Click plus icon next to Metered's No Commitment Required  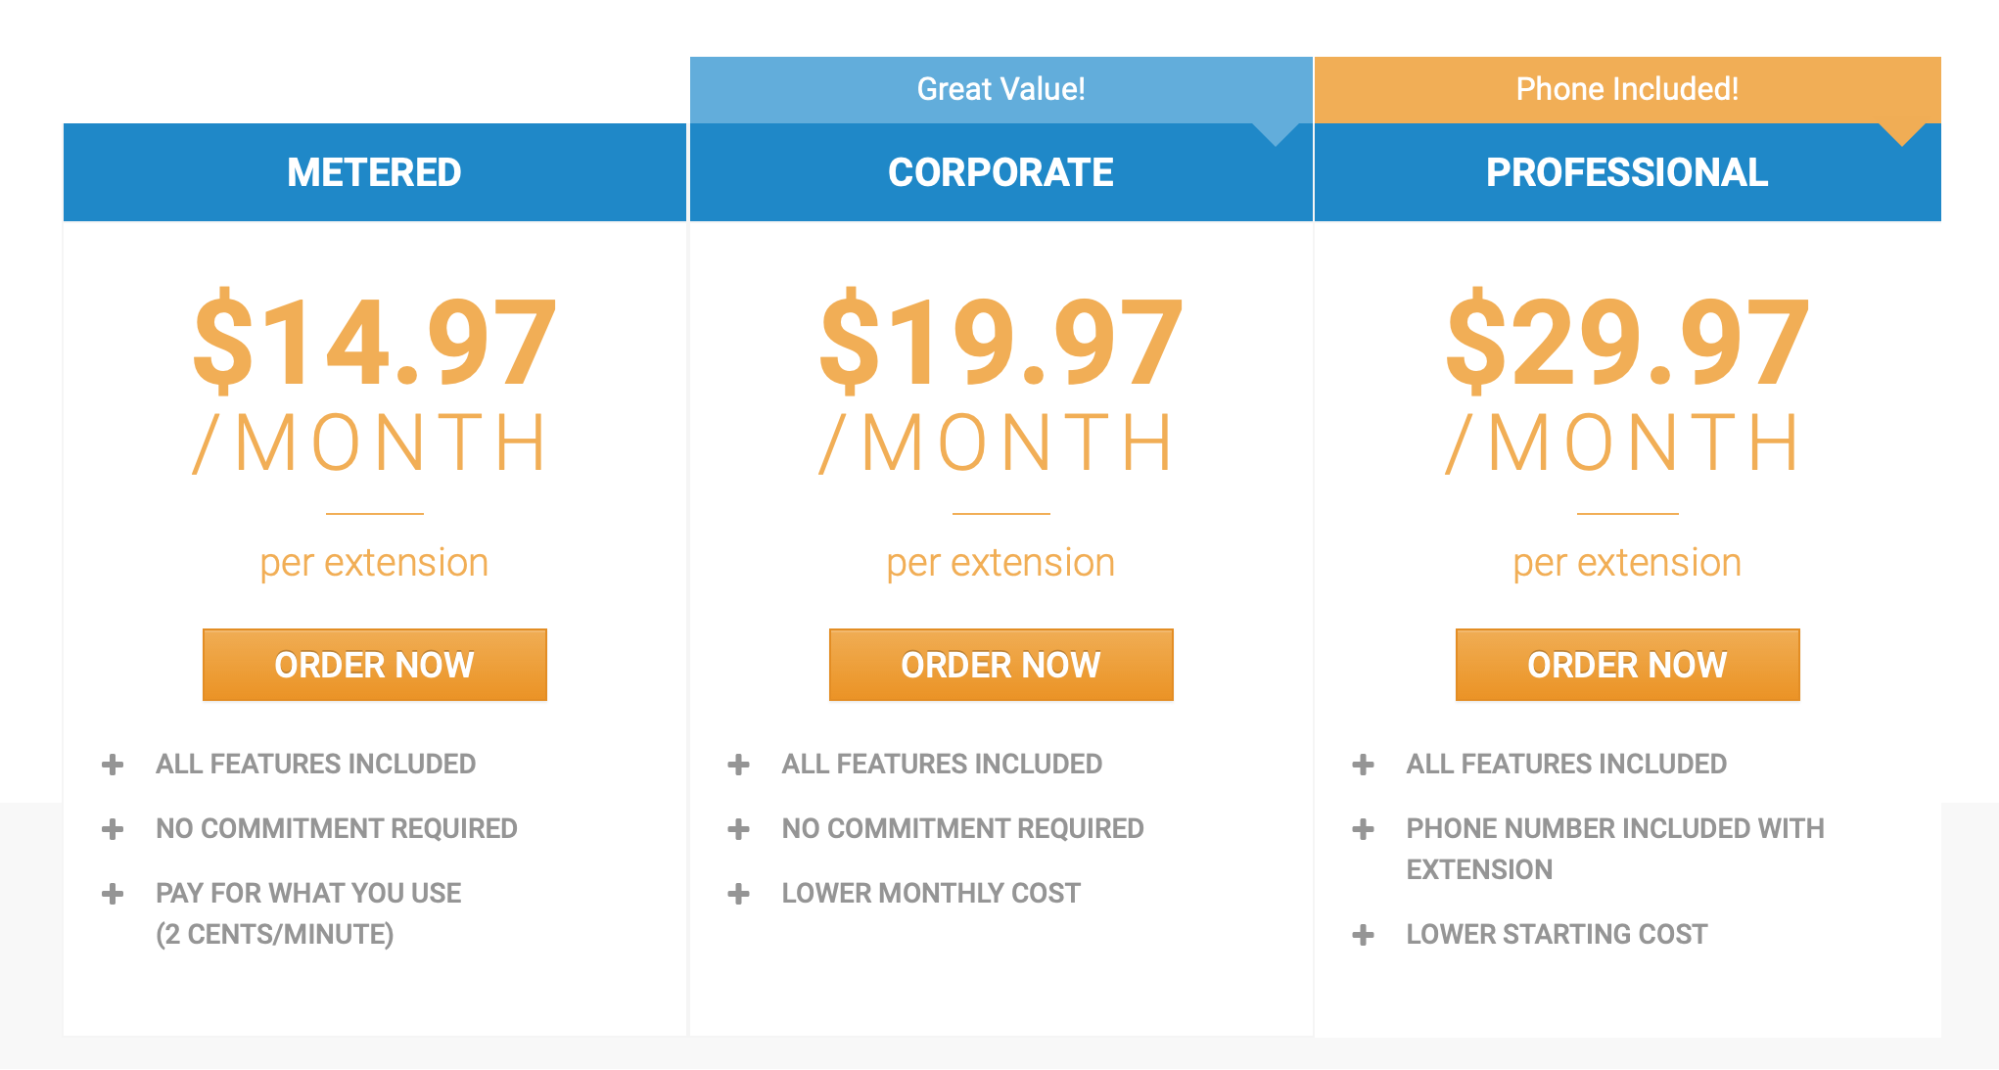click(113, 829)
